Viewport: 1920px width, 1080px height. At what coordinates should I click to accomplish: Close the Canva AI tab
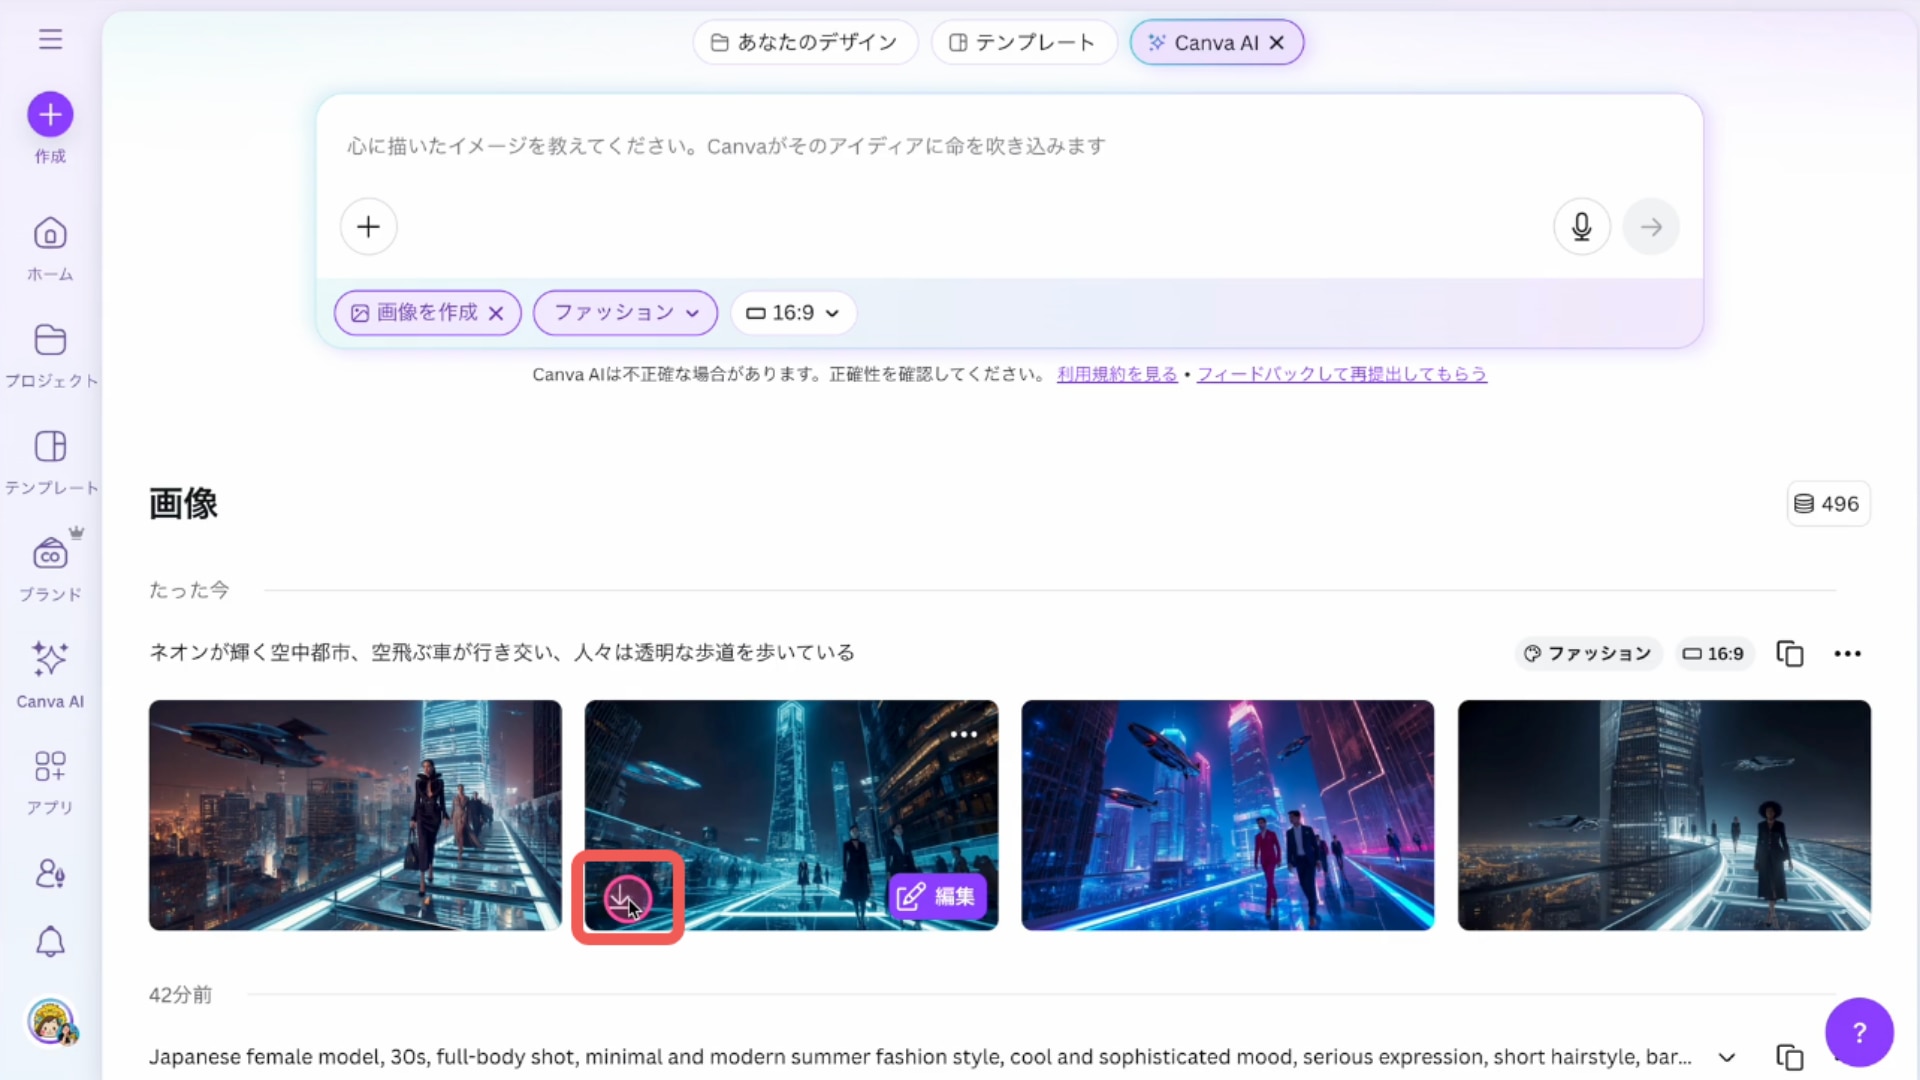(1277, 43)
